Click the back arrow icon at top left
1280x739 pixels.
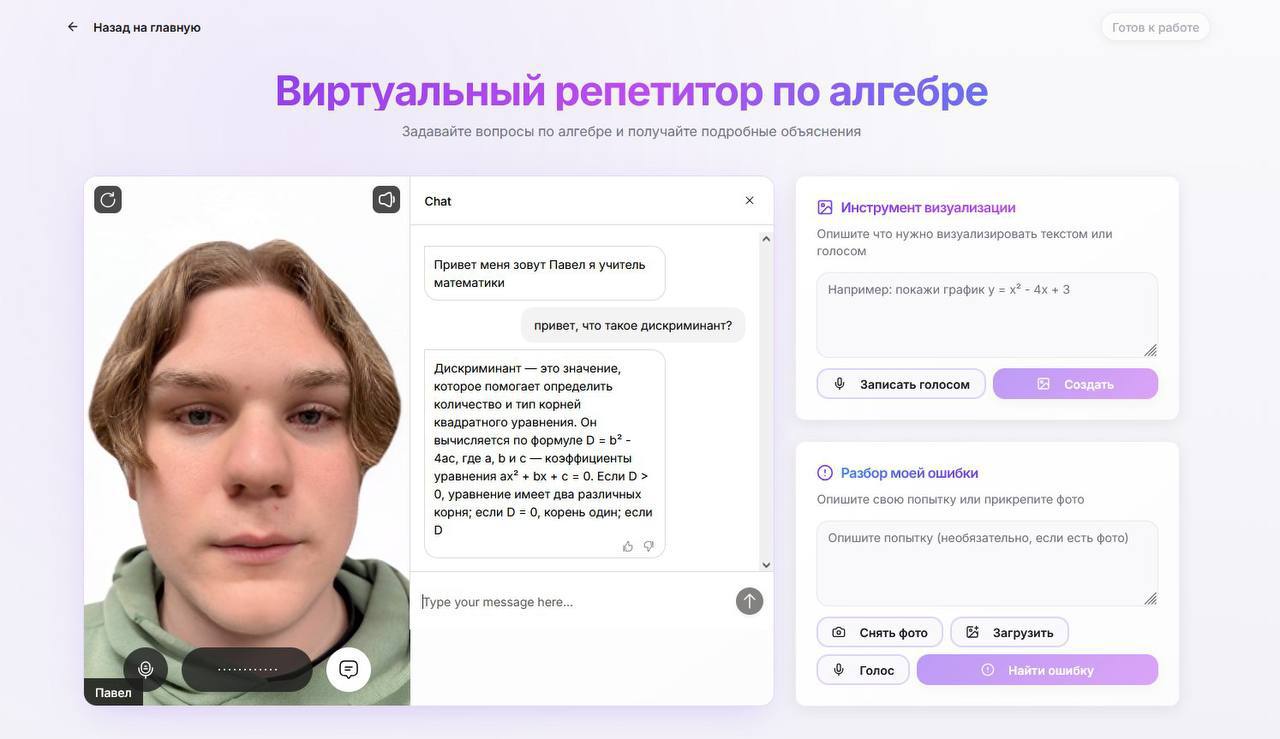(73, 27)
